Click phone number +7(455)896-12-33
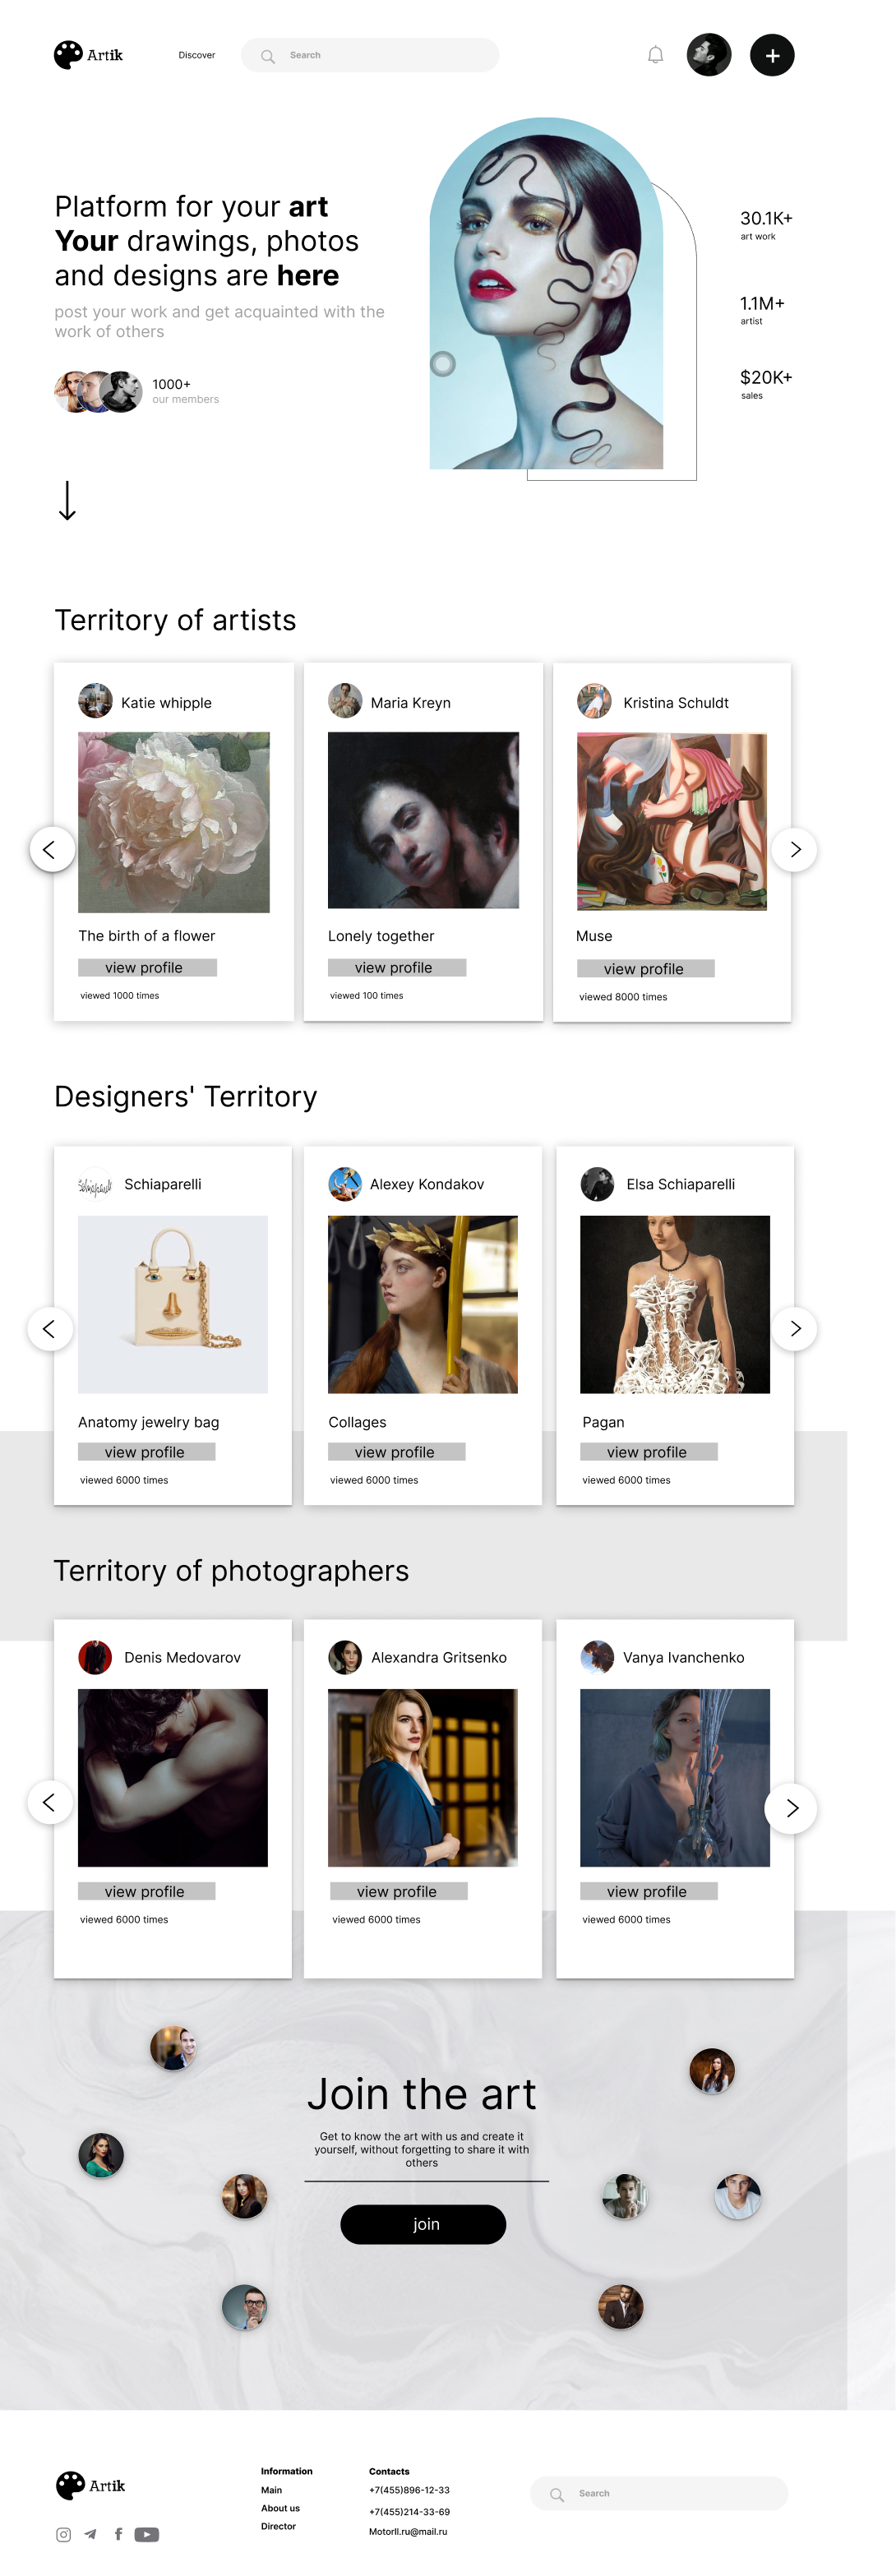This screenshot has width=896, height=2576. (x=409, y=2490)
